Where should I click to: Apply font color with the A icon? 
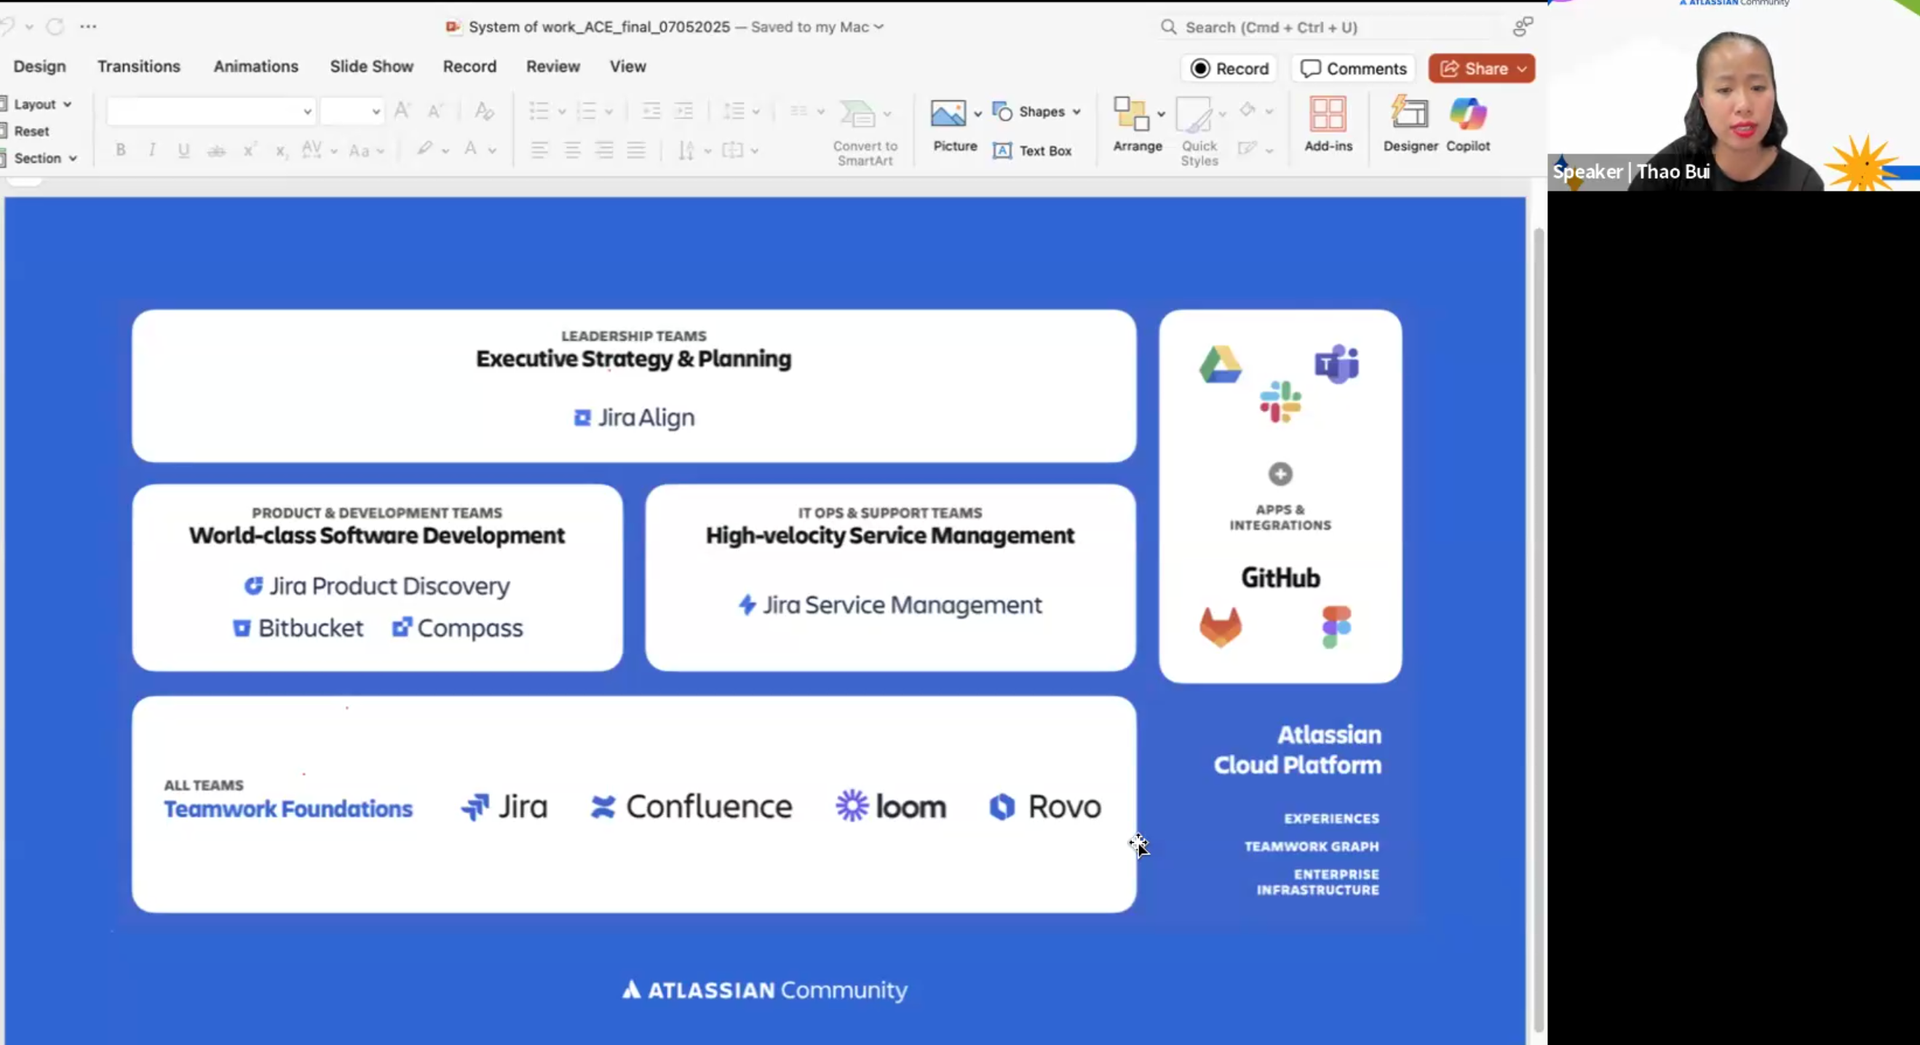470,149
